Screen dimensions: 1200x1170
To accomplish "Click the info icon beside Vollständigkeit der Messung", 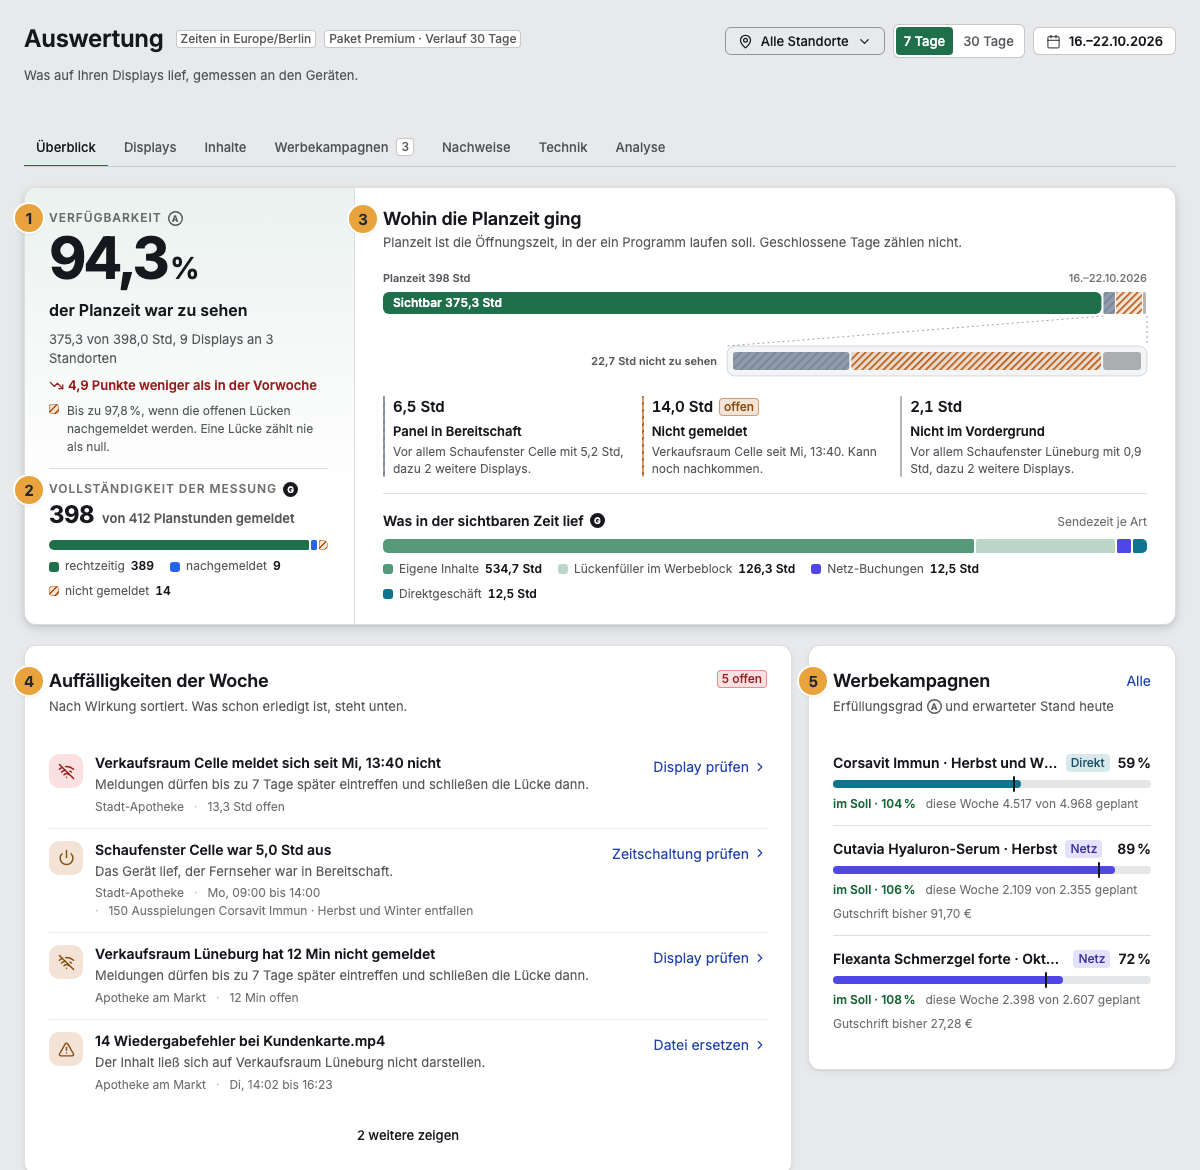I will click(291, 489).
